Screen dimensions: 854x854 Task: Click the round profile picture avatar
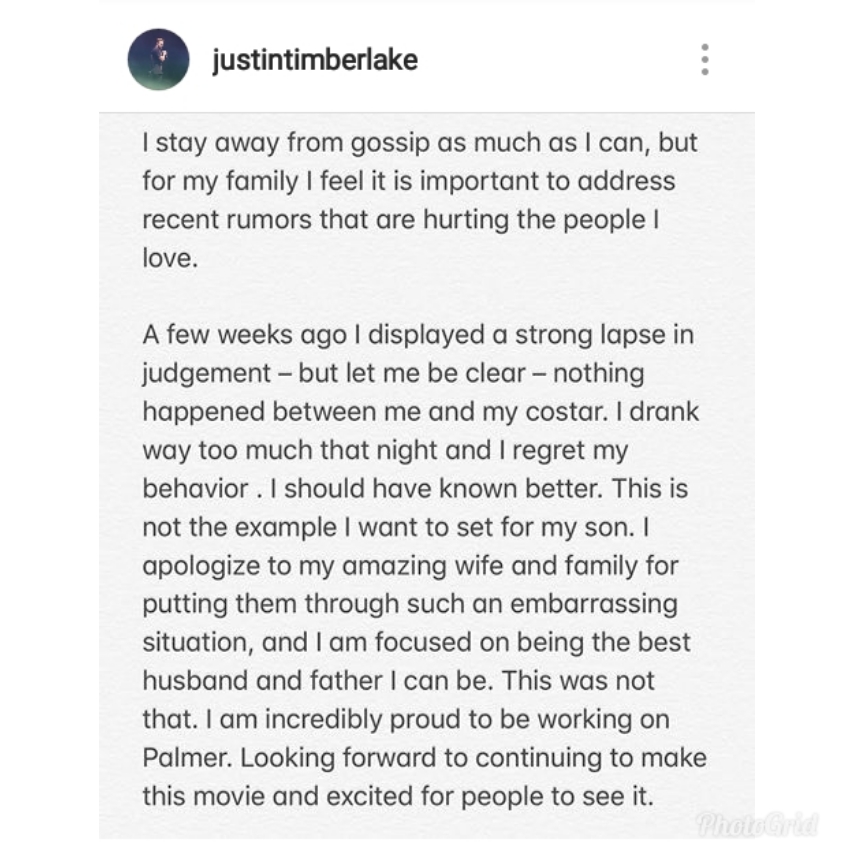click(159, 59)
